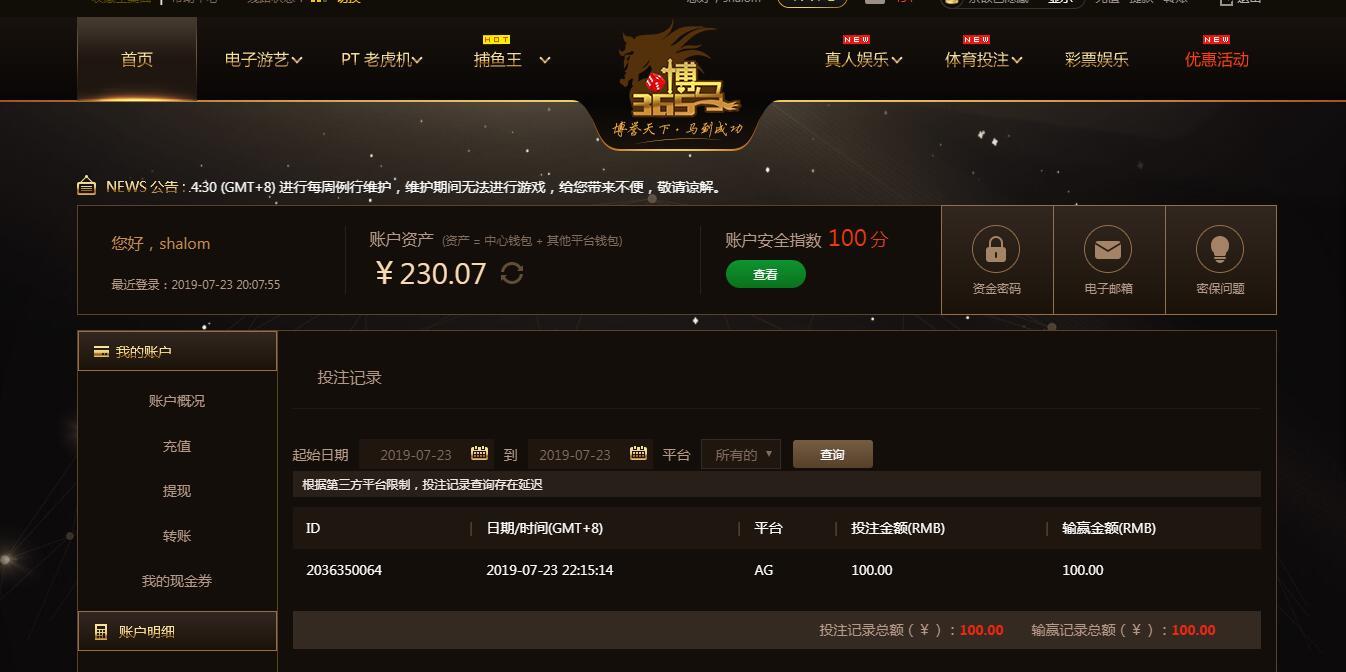The width and height of the screenshot is (1346, 672).
Task: Click the NEWS announcement icon
Action: coord(87,186)
